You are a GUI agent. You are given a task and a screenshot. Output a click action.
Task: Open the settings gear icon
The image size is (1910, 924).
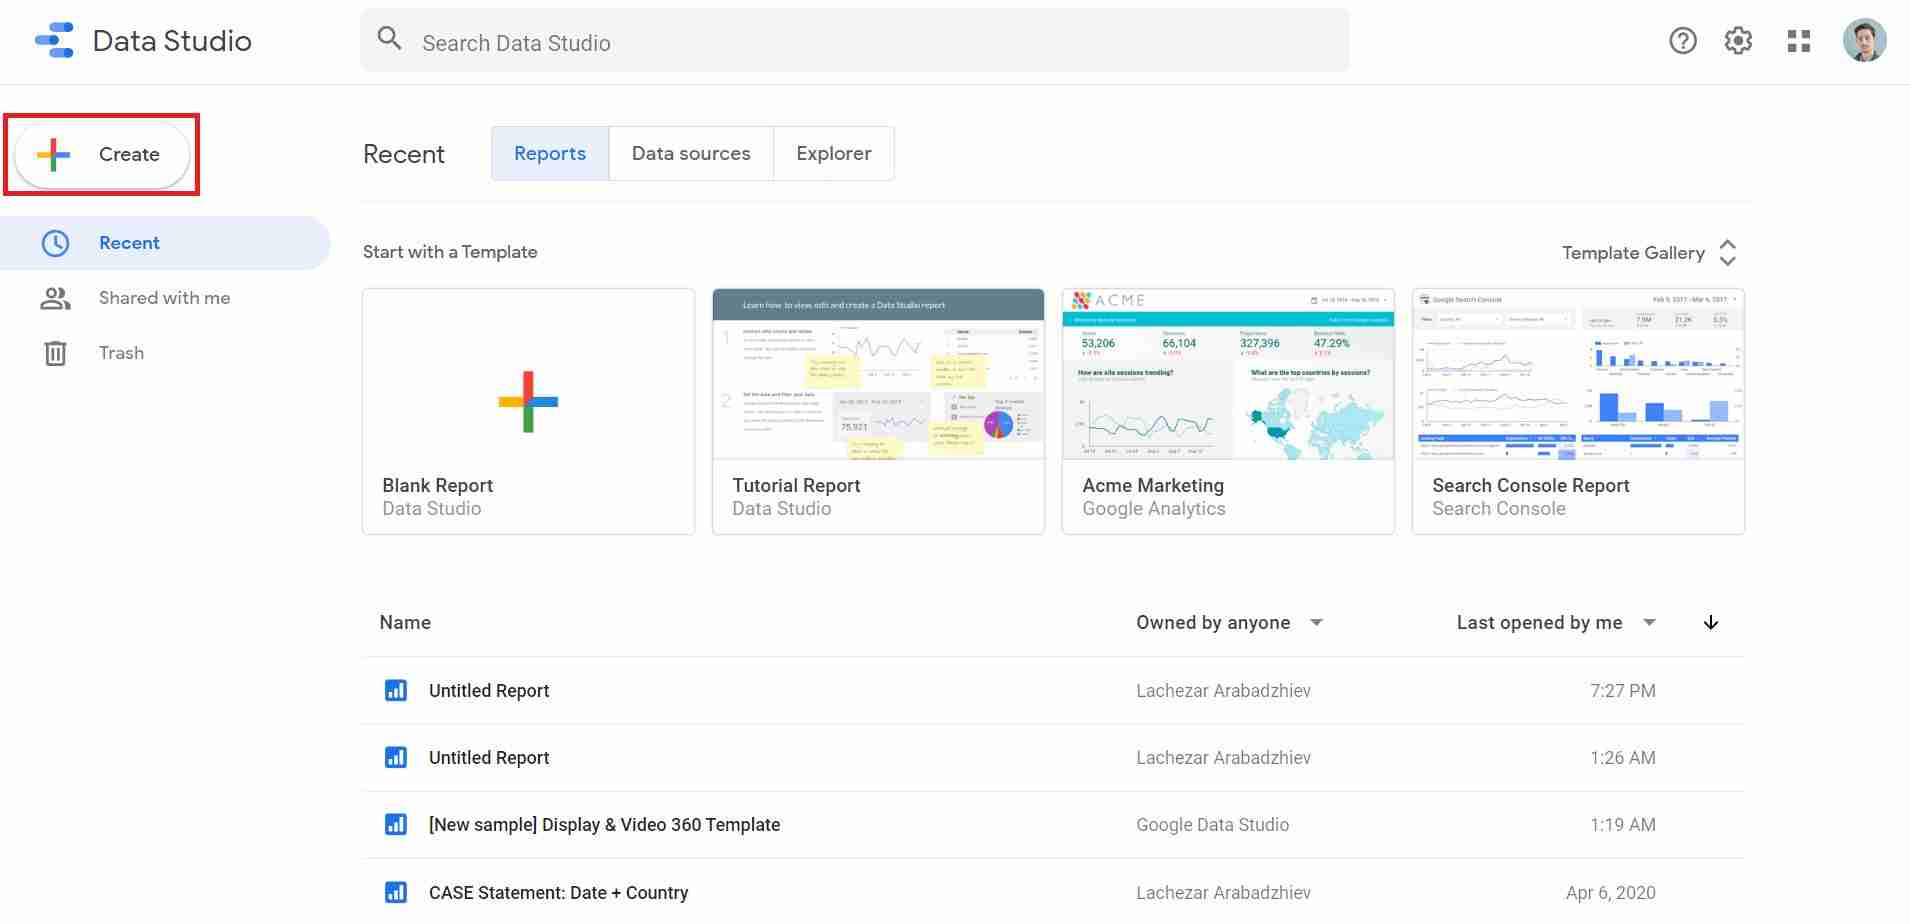pos(1739,41)
